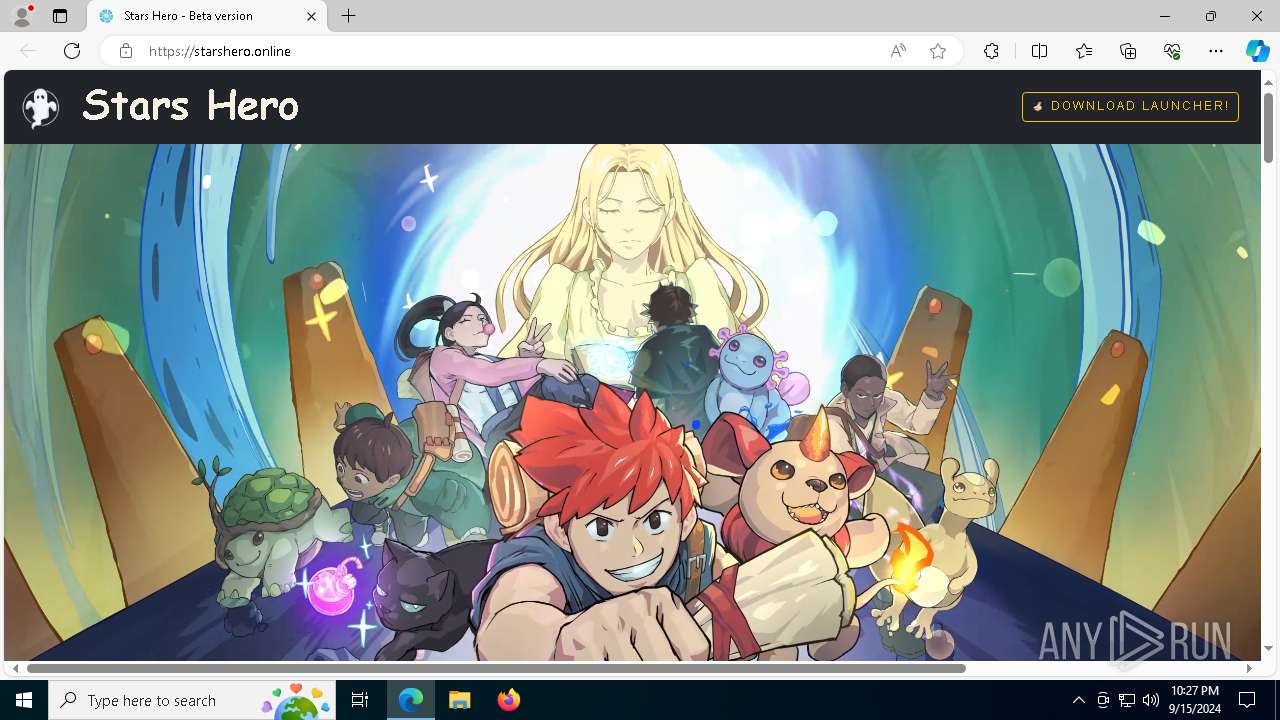This screenshot has width=1280, height=720.
Task: Open the Favorites list icon
Action: tap(1084, 51)
